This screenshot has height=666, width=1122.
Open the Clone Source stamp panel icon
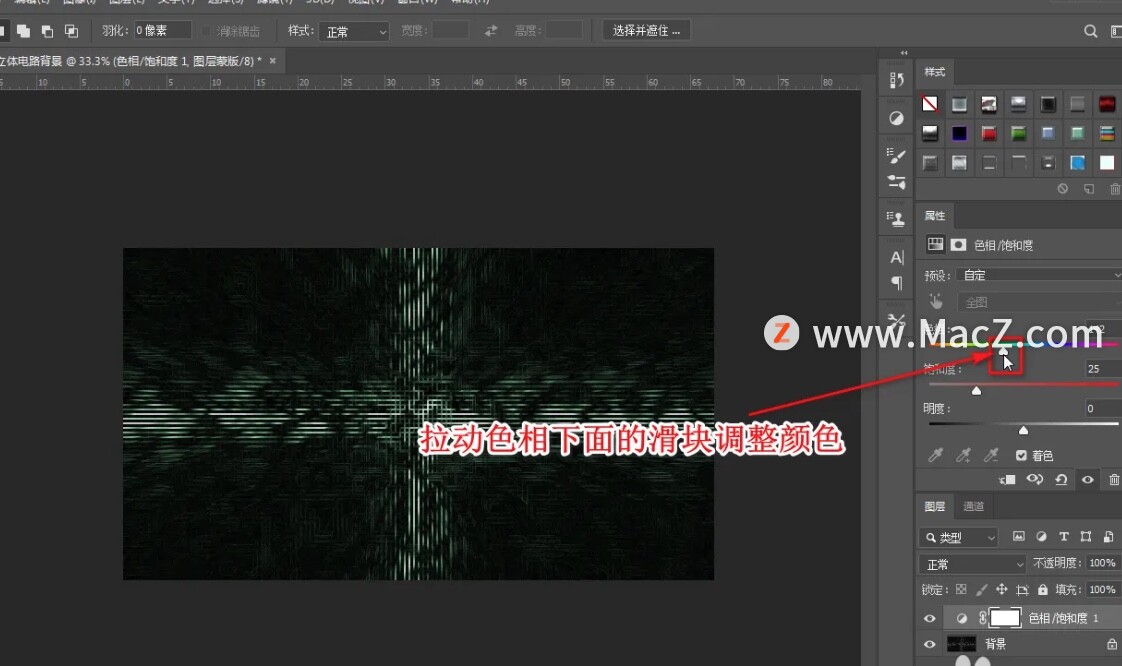click(897, 219)
